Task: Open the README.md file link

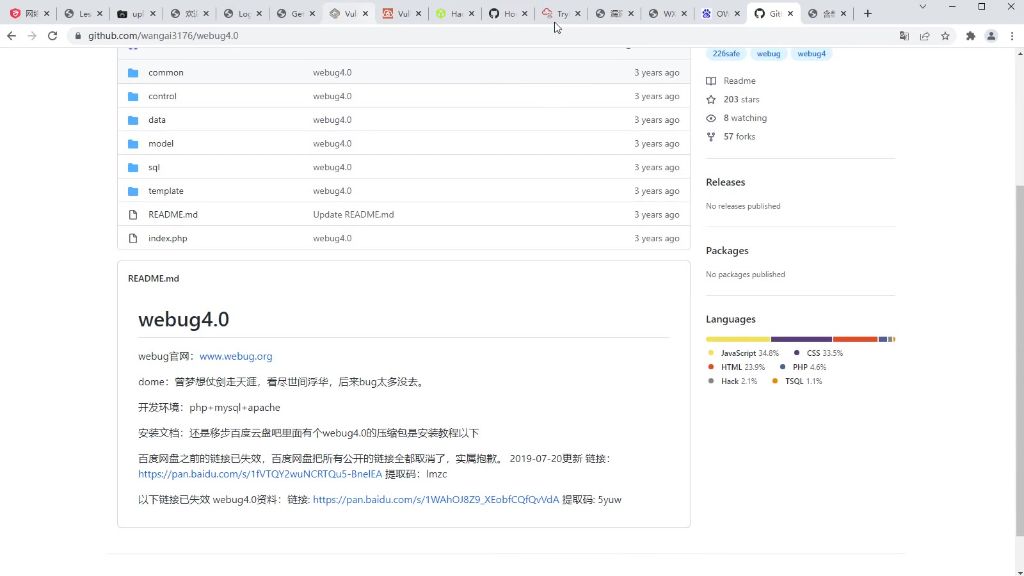Action: click(x=173, y=215)
